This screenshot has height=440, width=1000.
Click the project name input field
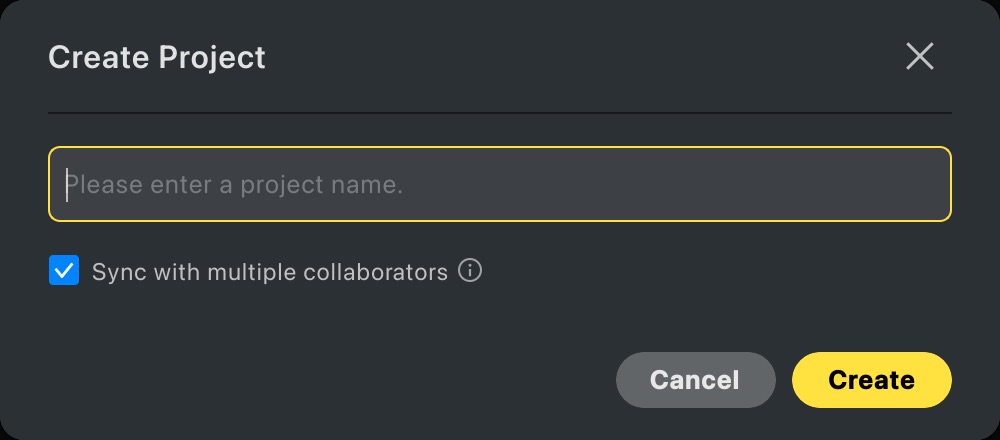(x=499, y=184)
